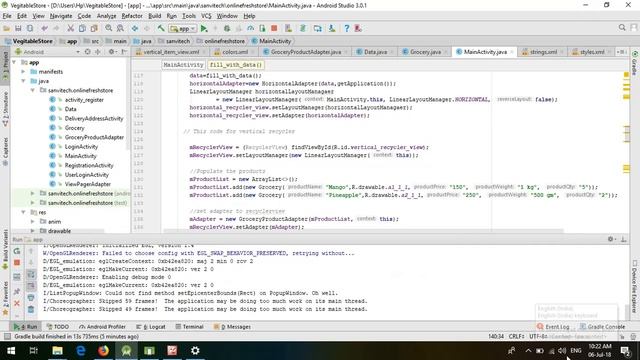Open the SDK Manager download icon
Viewport: 640px width, 360px height.
[x=332, y=29]
